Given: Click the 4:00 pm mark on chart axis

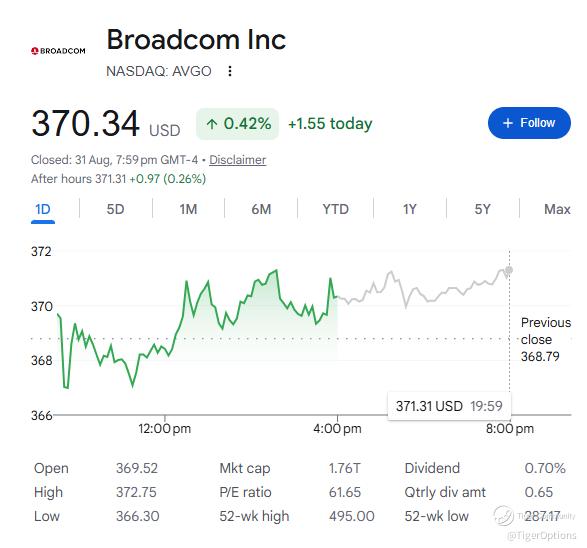Looking at the screenshot, I should click(337, 429).
